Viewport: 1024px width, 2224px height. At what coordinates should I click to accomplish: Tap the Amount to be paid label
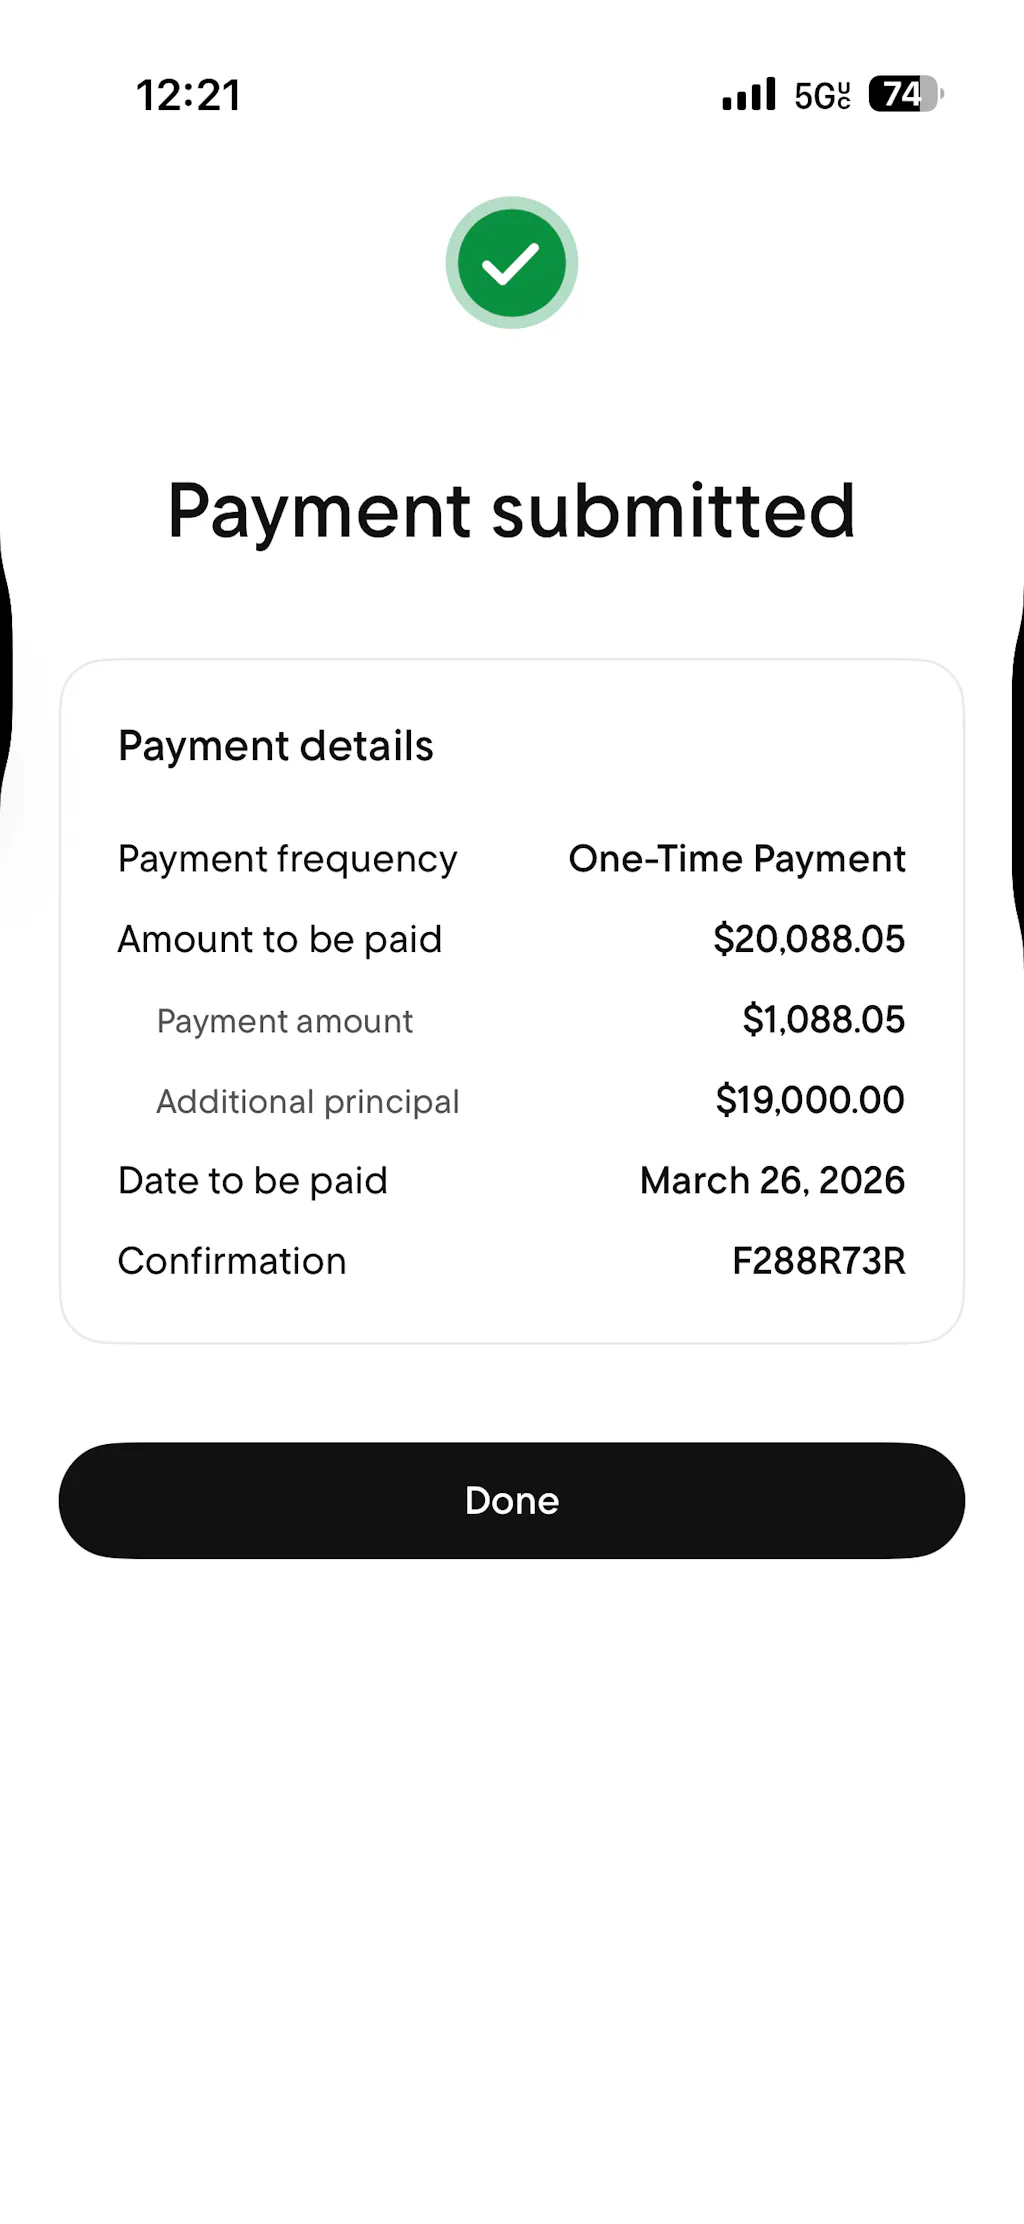(x=279, y=940)
